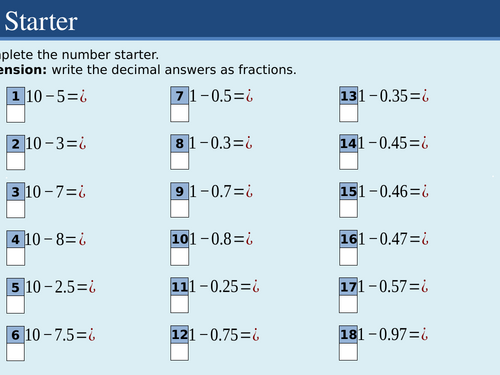Select the empty box under question 12
This screenshot has height=375, width=500.
(180, 352)
